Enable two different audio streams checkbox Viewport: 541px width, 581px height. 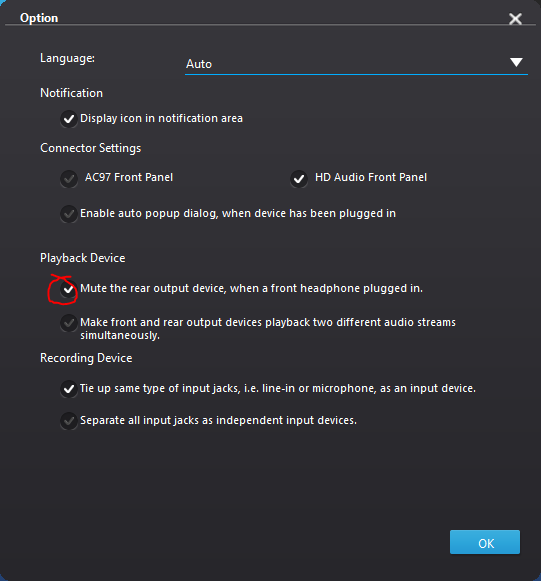pyautogui.click(x=69, y=323)
